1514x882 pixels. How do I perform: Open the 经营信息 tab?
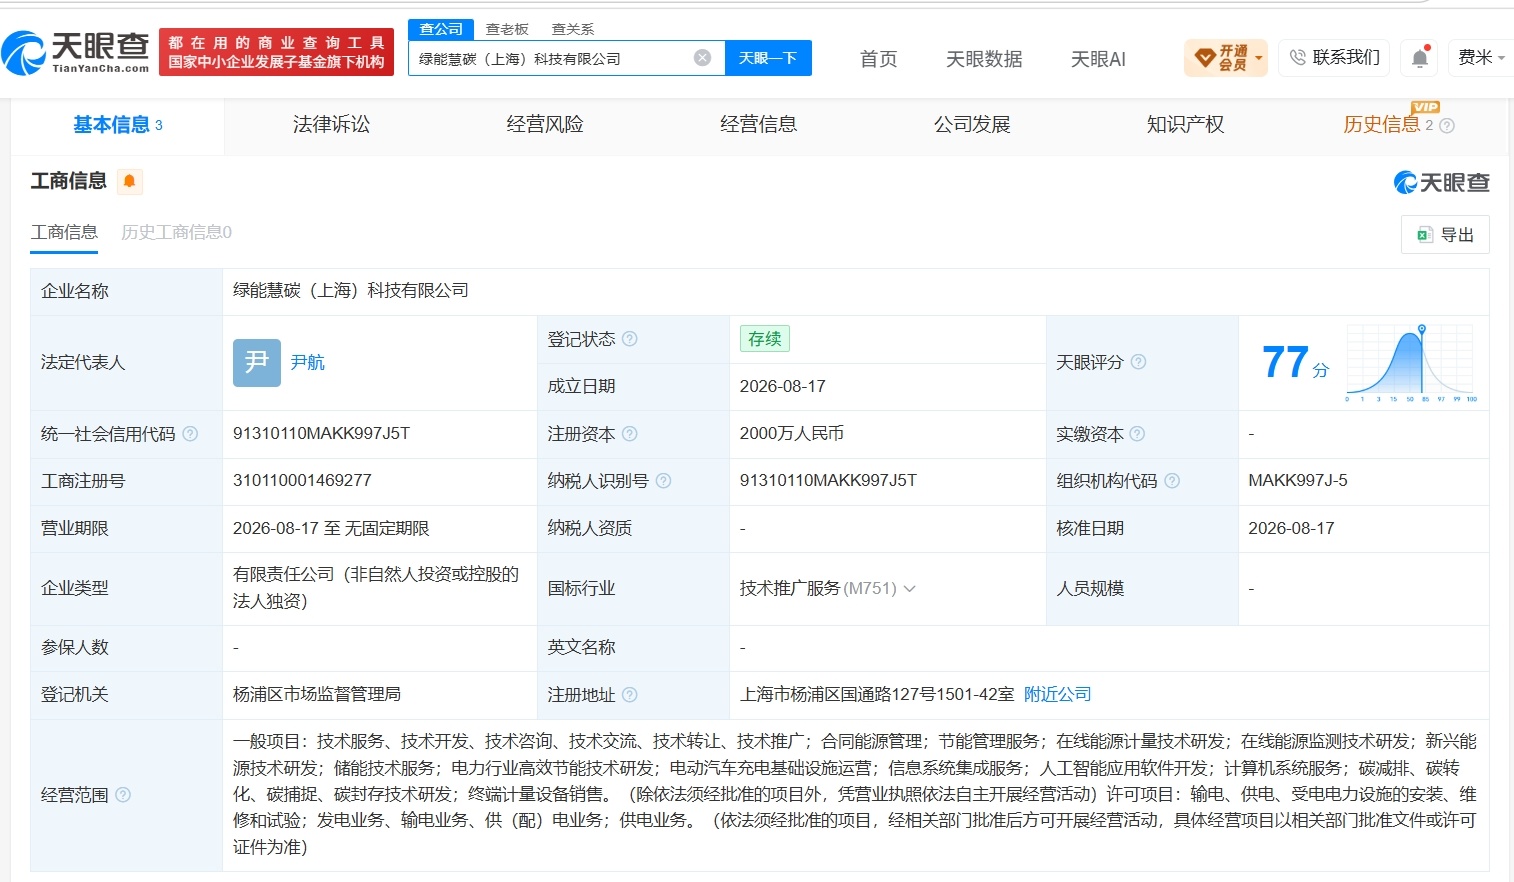(758, 124)
